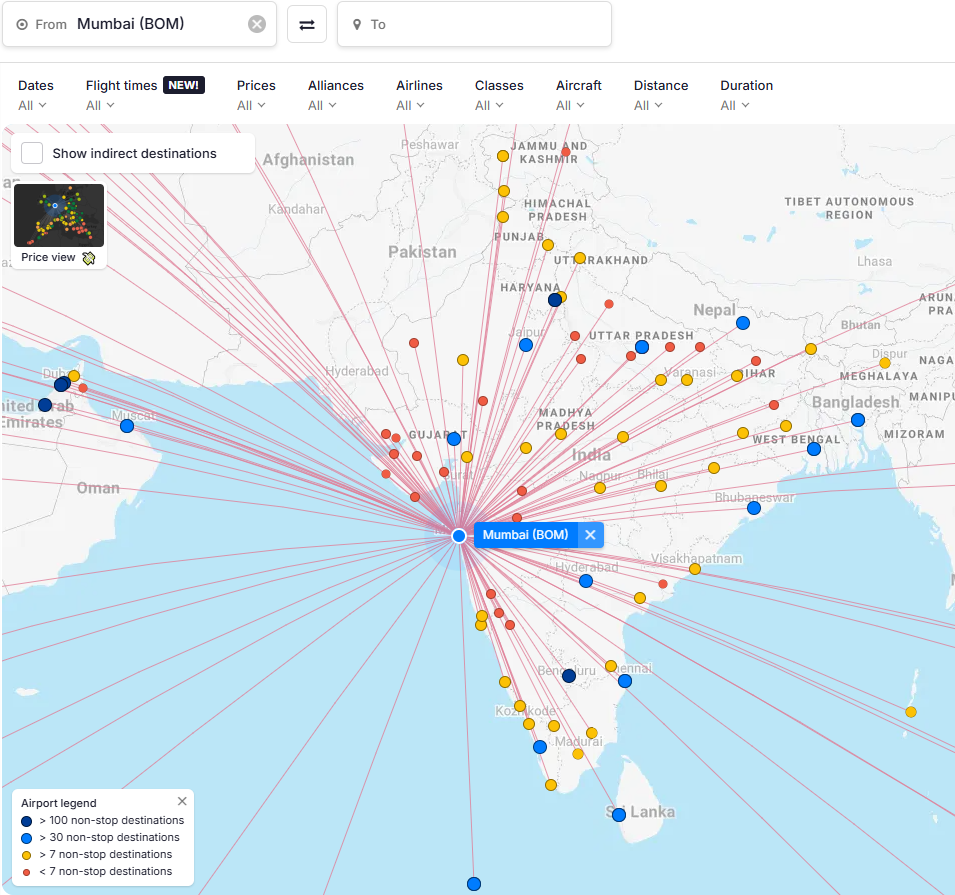Image resolution: width=955 pixels, height=895 pixels.
Task: Select the Nagpur yellow airport marker
Action: coord(600,488)
